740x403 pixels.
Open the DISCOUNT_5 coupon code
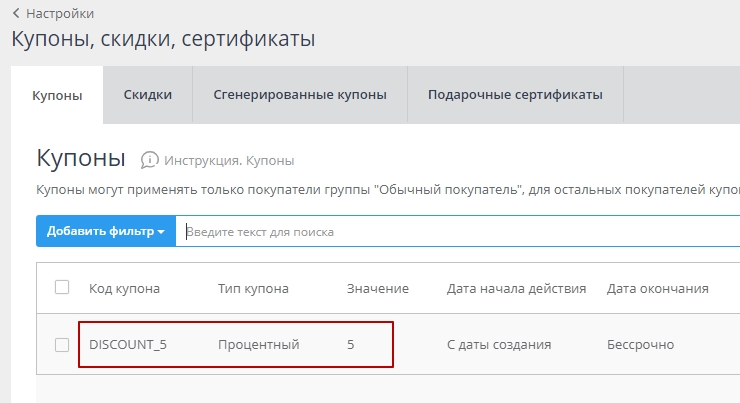128,345
